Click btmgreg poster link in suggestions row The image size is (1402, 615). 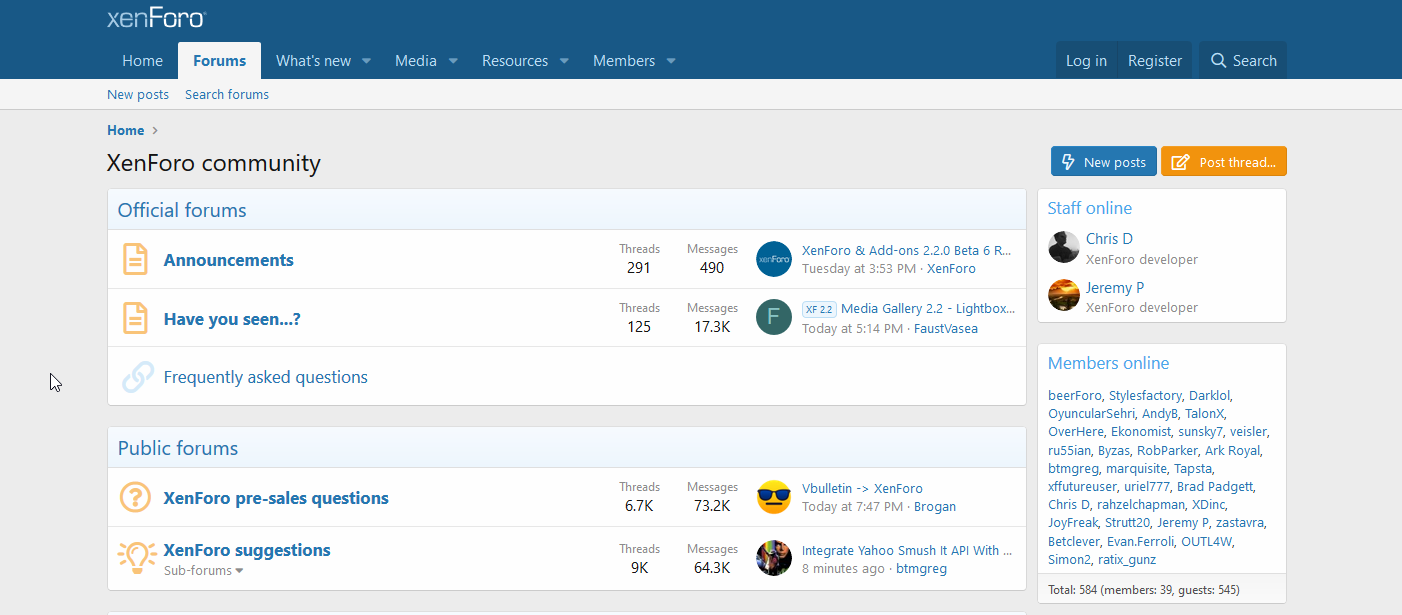921,568
